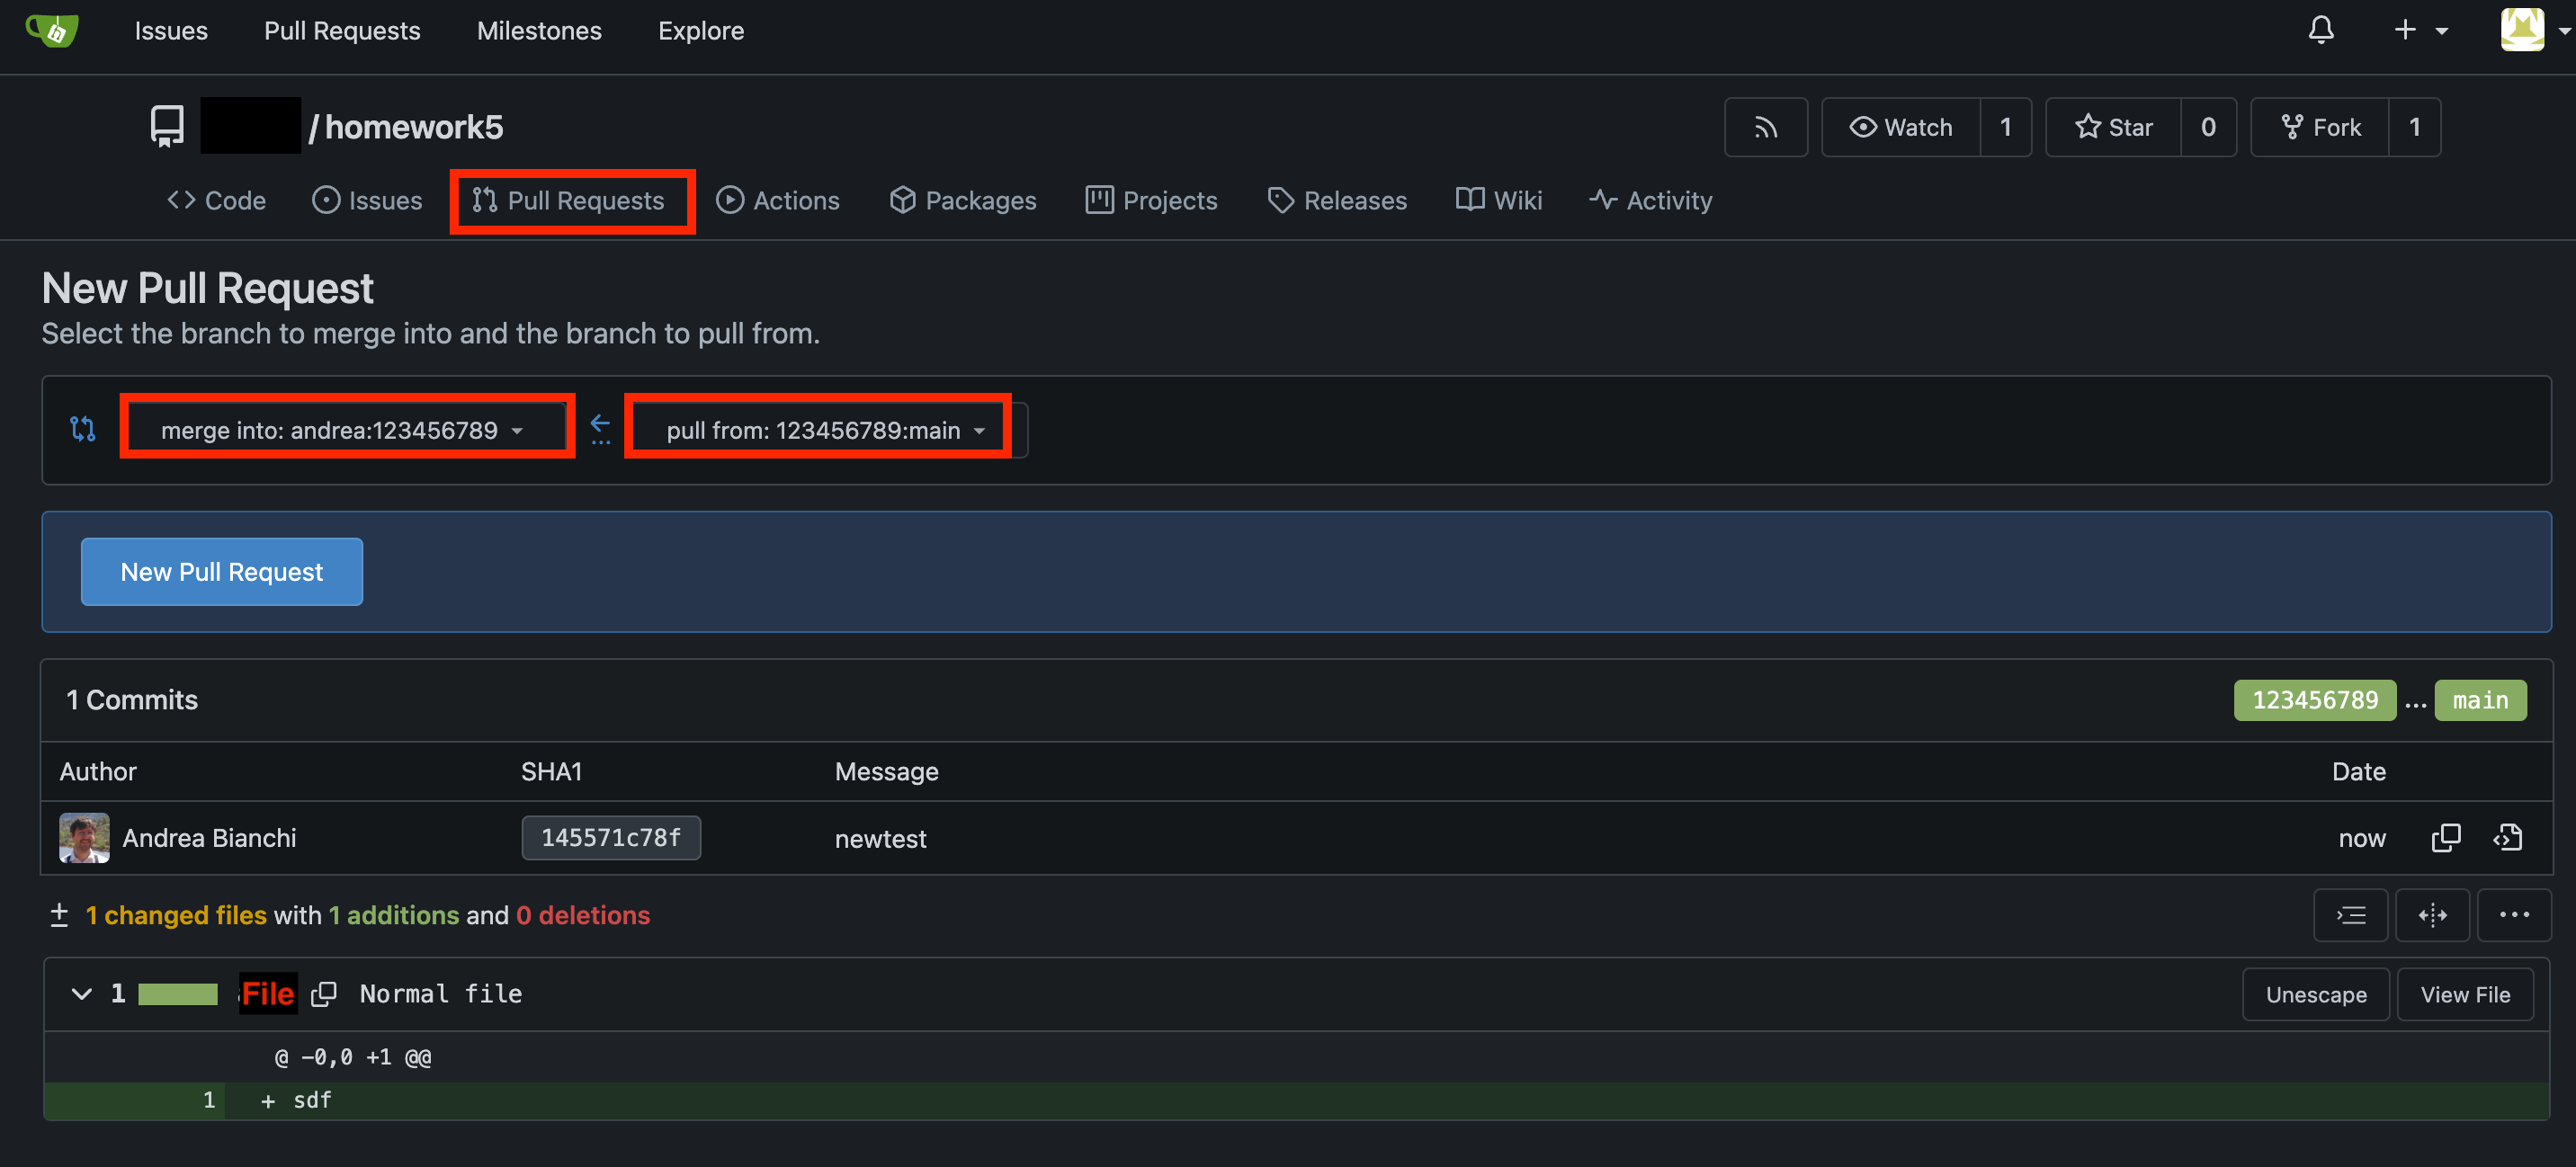Watch the homework5 repository
2576x1167 pixels.
coord(1900,127)
